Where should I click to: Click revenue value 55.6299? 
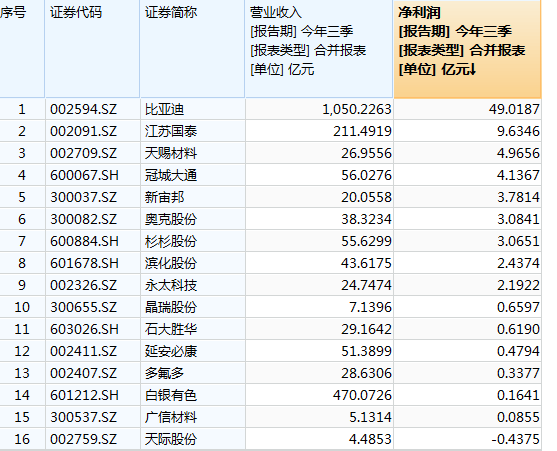366,241
